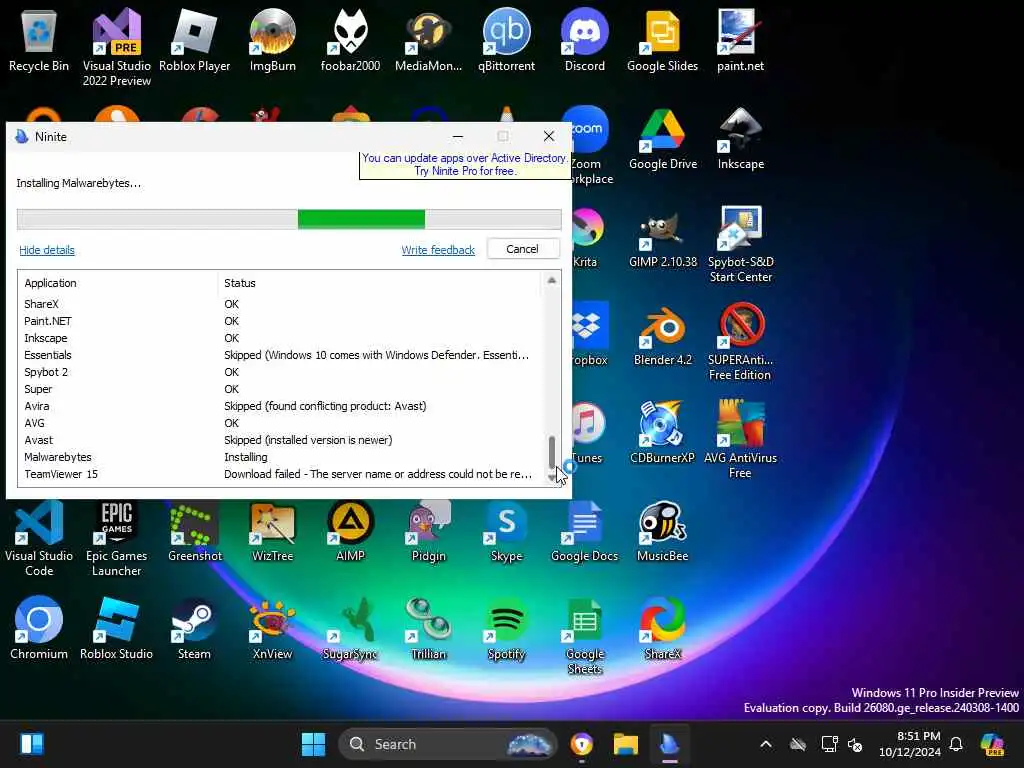Click the installation progress bar
This screenshot has width=1024, height=768.
[289, 219]
